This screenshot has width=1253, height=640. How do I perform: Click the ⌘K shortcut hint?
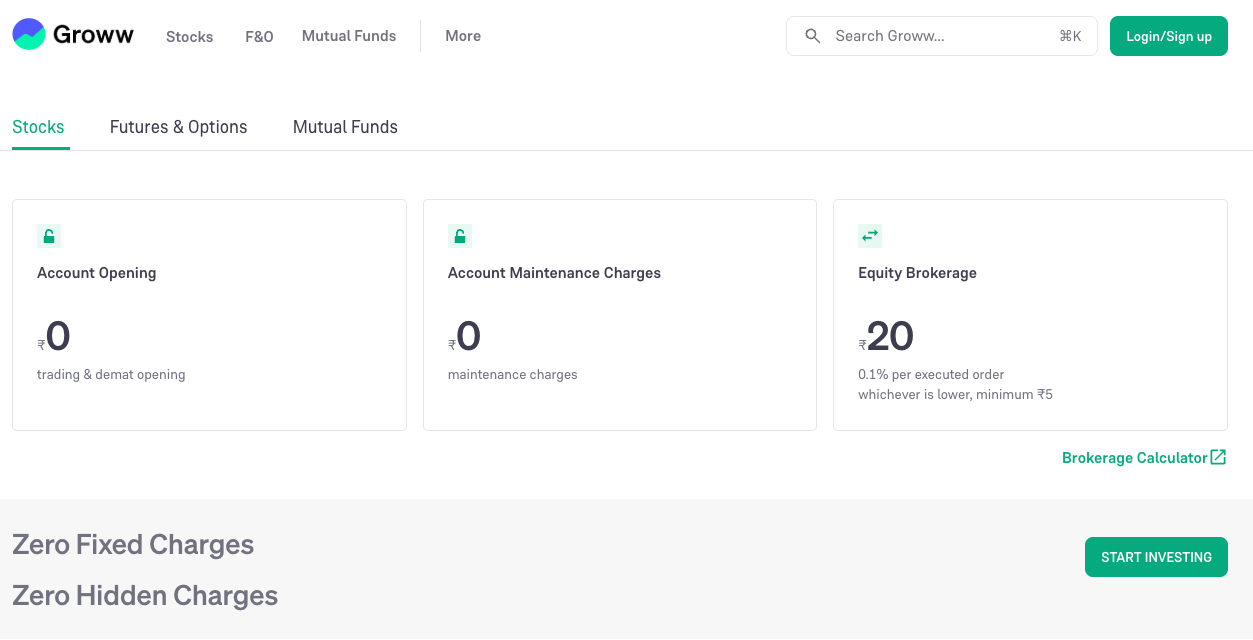pyautogui.click(x=1070, y=36)
